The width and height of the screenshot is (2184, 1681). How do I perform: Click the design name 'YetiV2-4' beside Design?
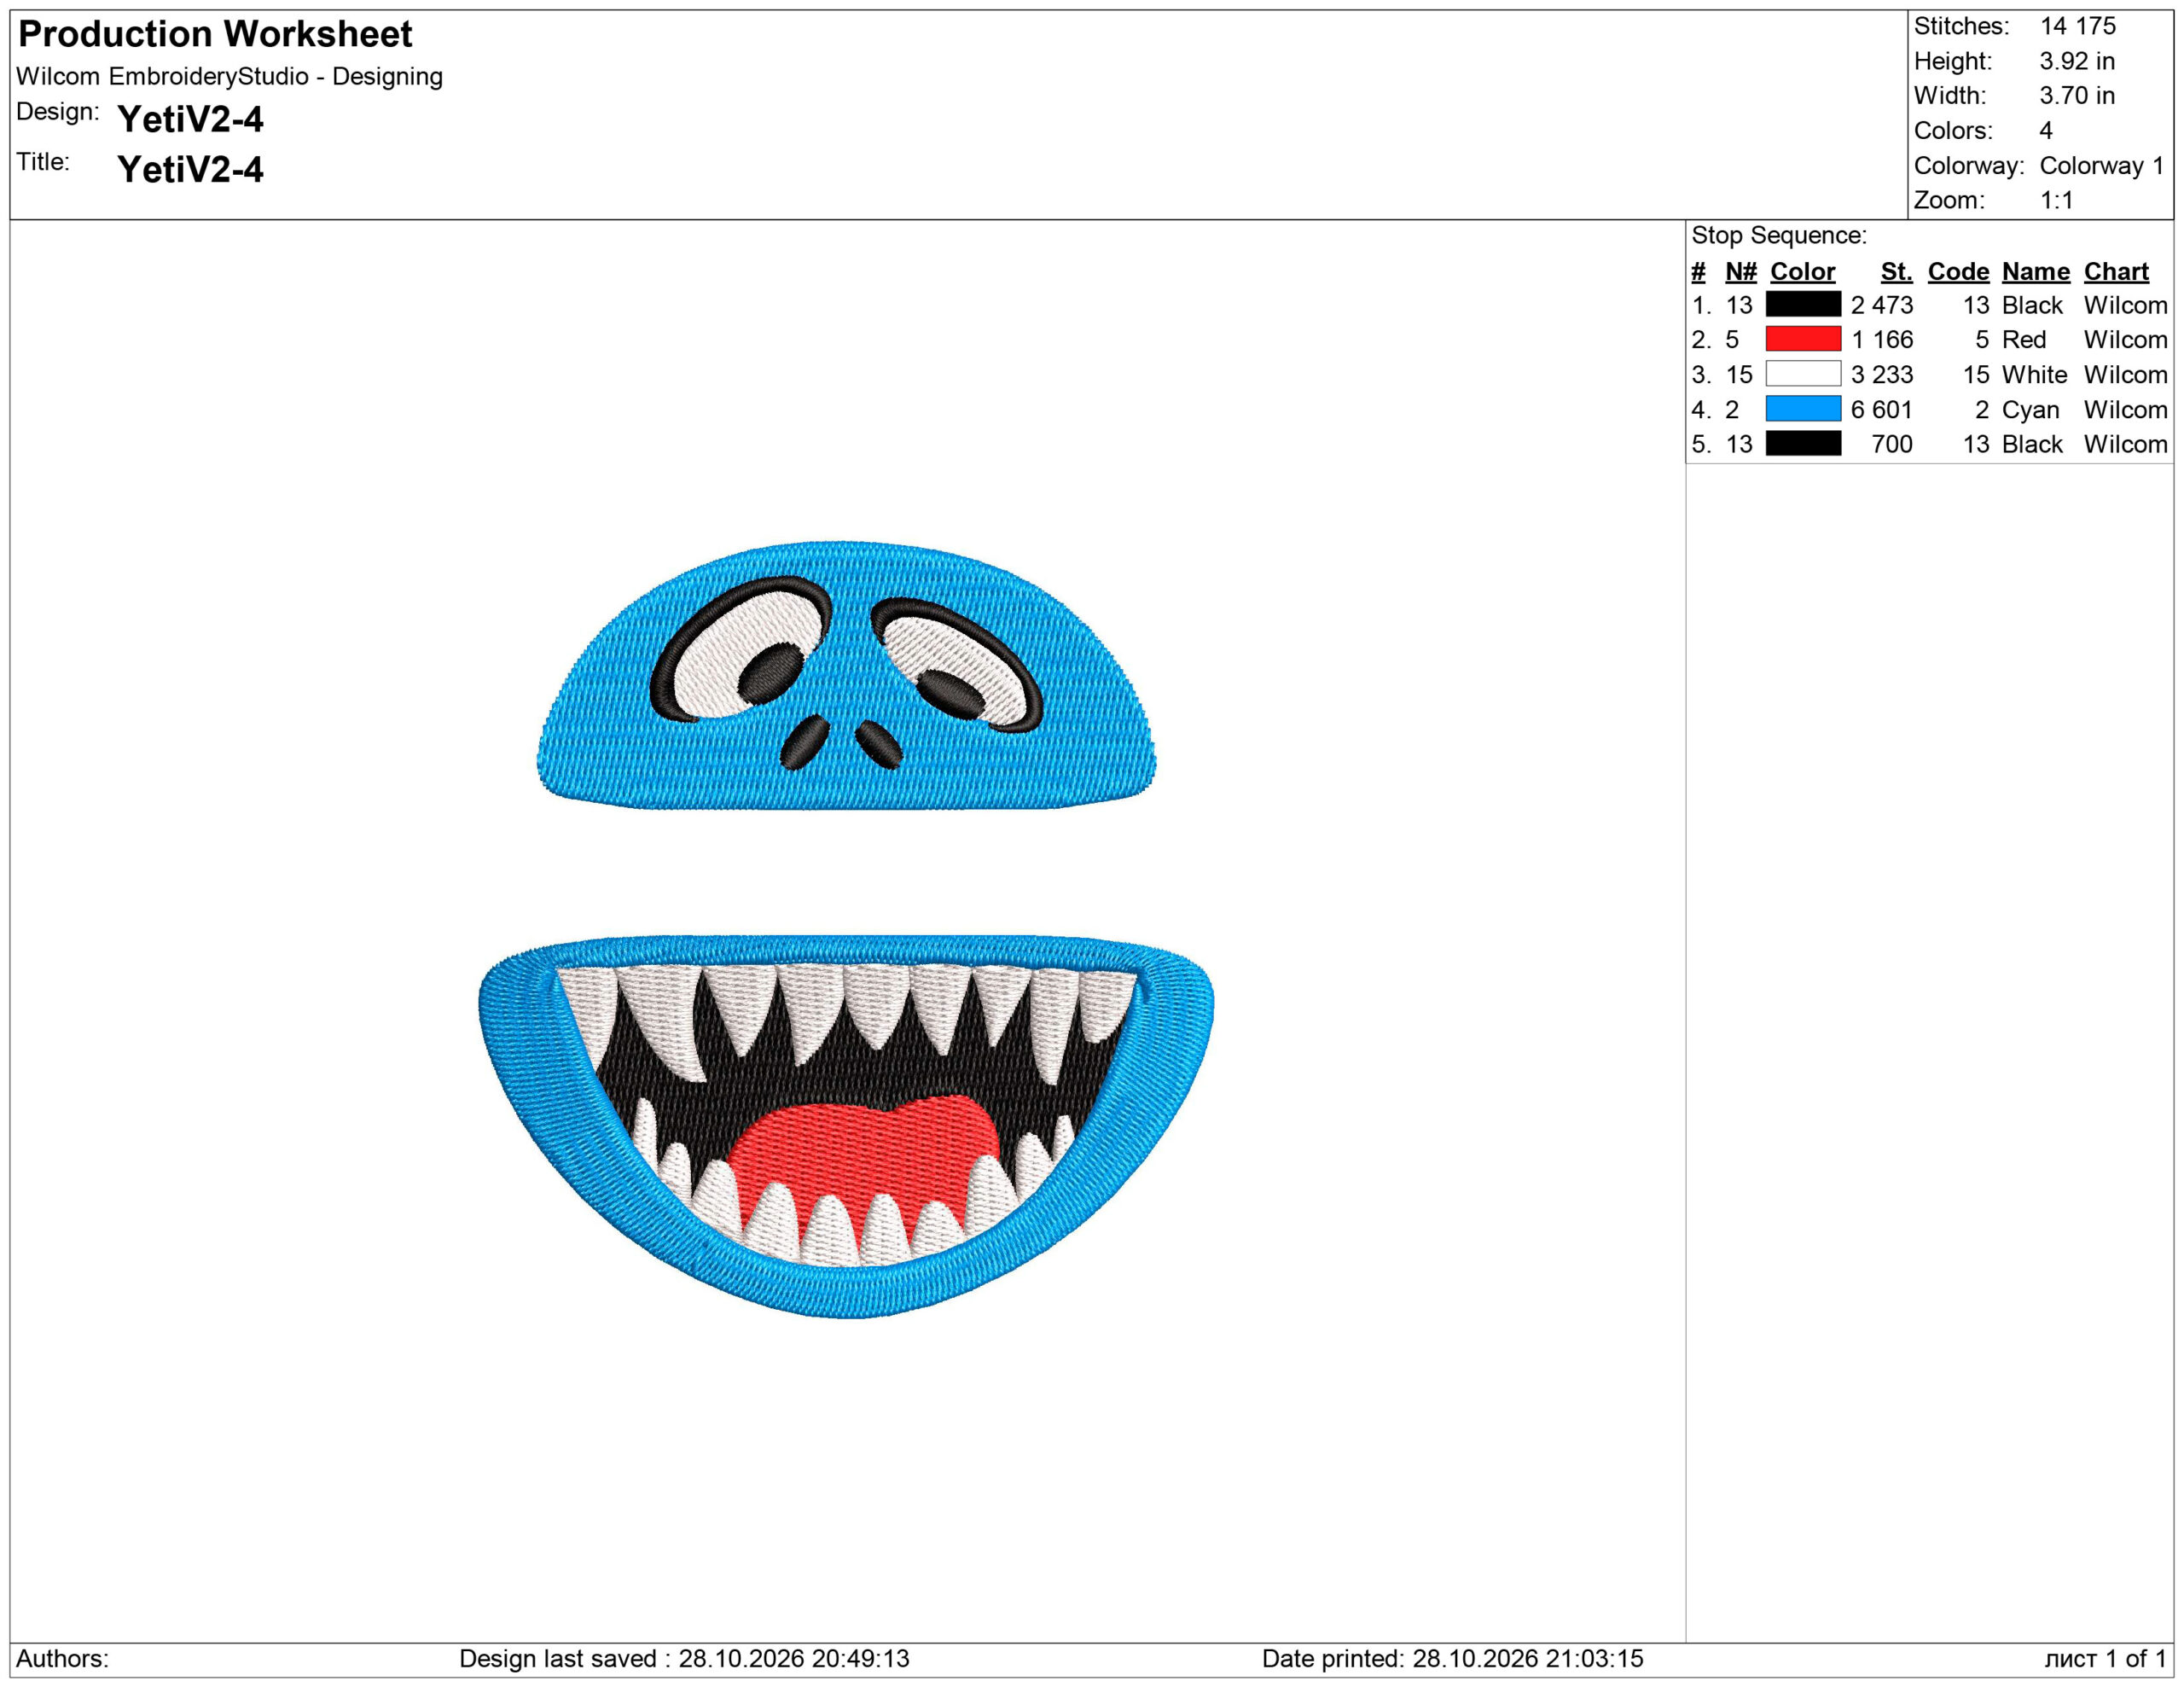point(190,119)
